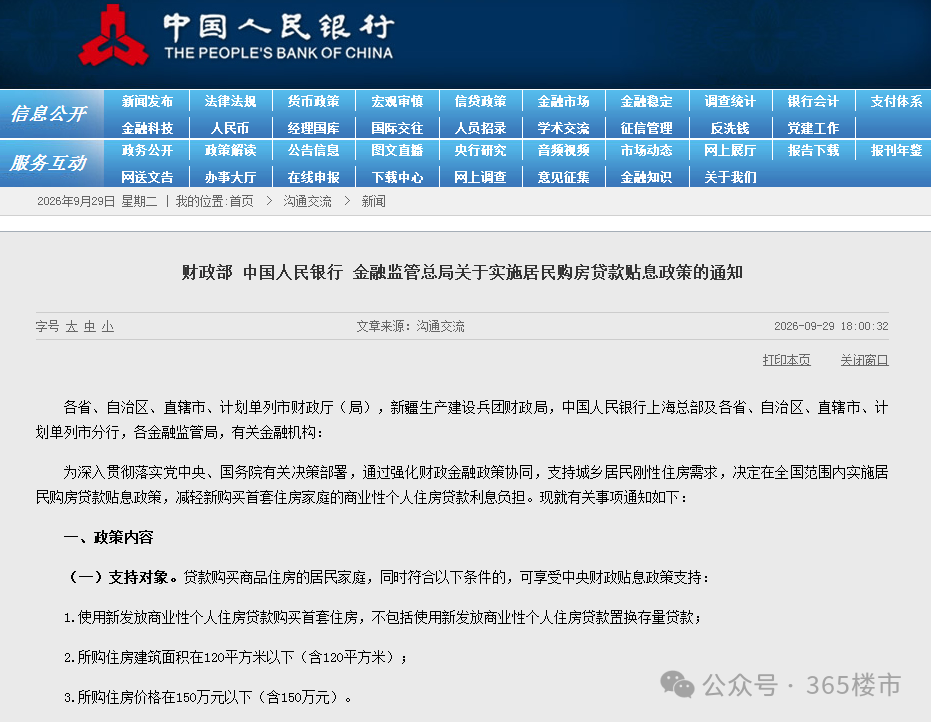This screenshot has height=722, width=931.
Task: Open the 信贷政策 page
Action: click(480, 102)
